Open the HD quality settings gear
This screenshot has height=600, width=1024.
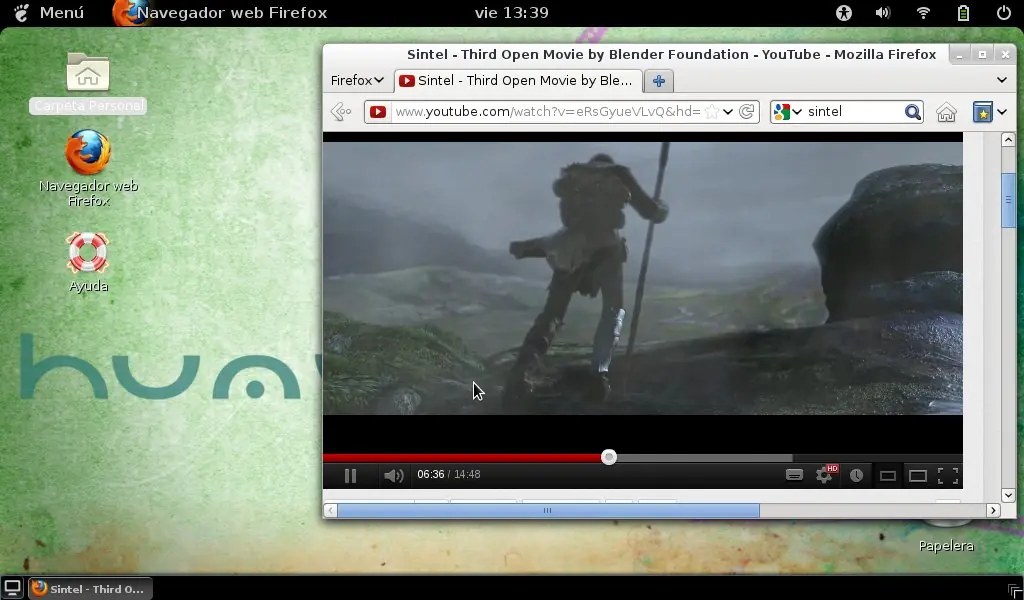(825, 475)
